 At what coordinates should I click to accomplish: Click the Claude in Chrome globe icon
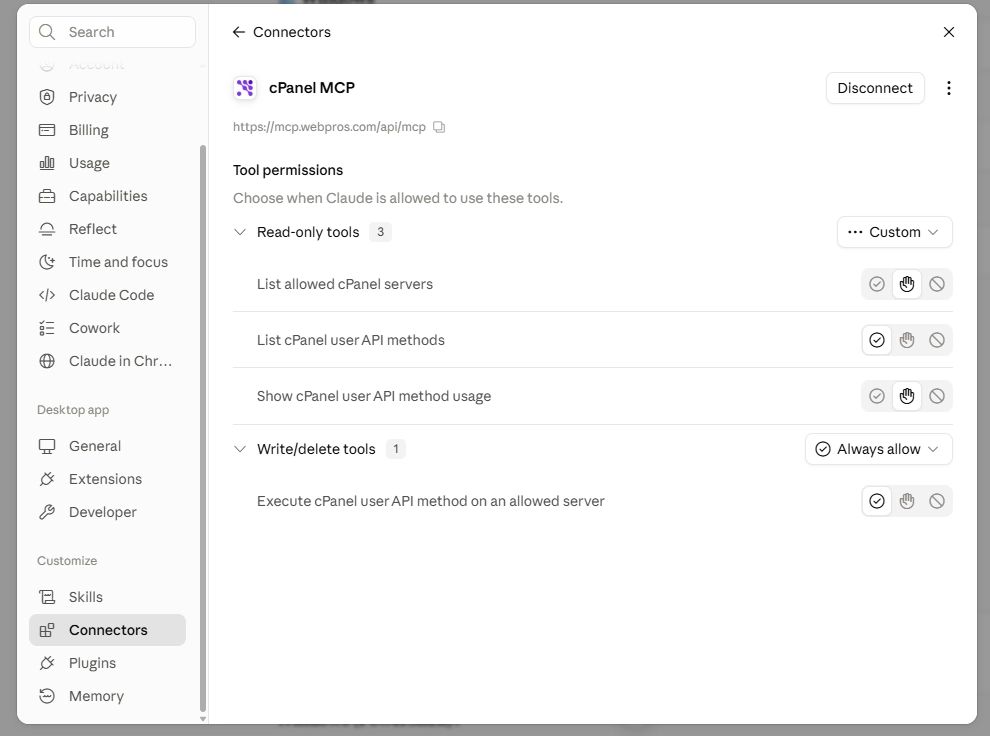click(47, 361)
